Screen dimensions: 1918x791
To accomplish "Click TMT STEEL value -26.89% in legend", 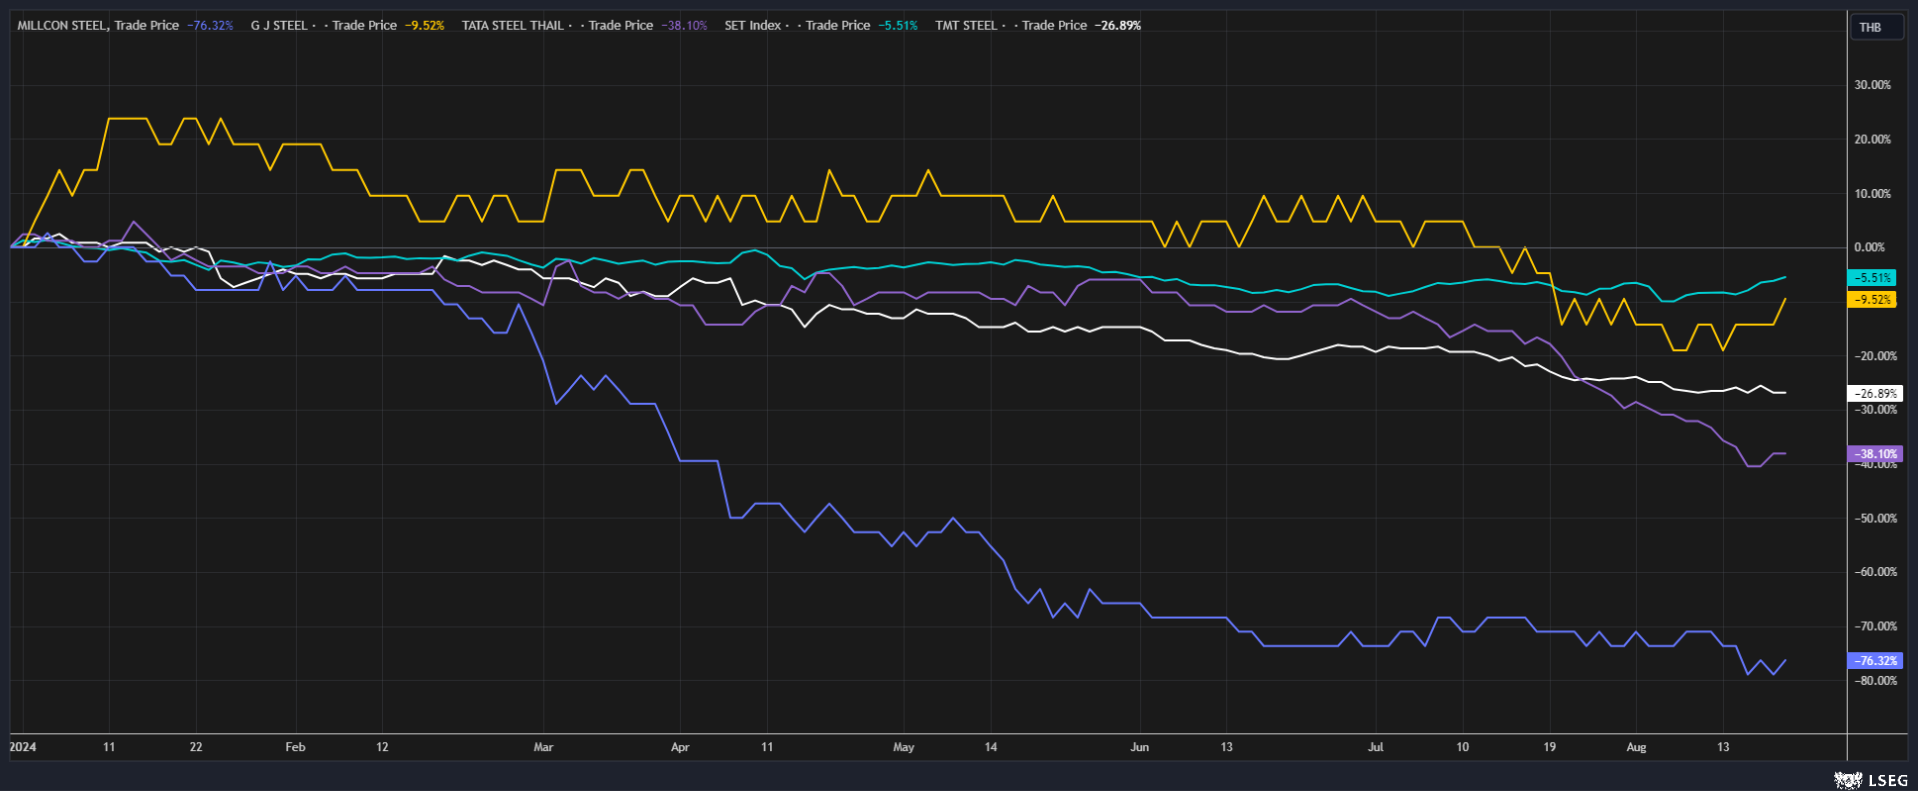I will click(x=1118, y=26).
